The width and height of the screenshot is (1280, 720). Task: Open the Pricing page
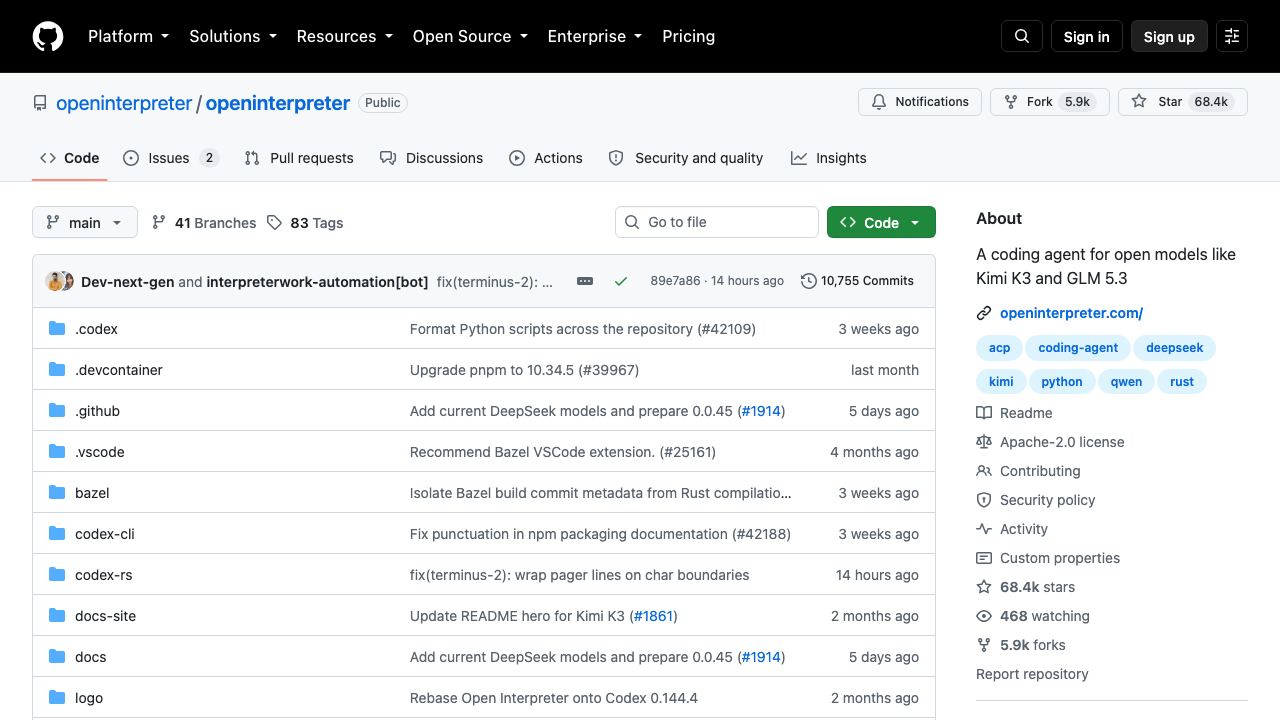(x=688, y=36)
